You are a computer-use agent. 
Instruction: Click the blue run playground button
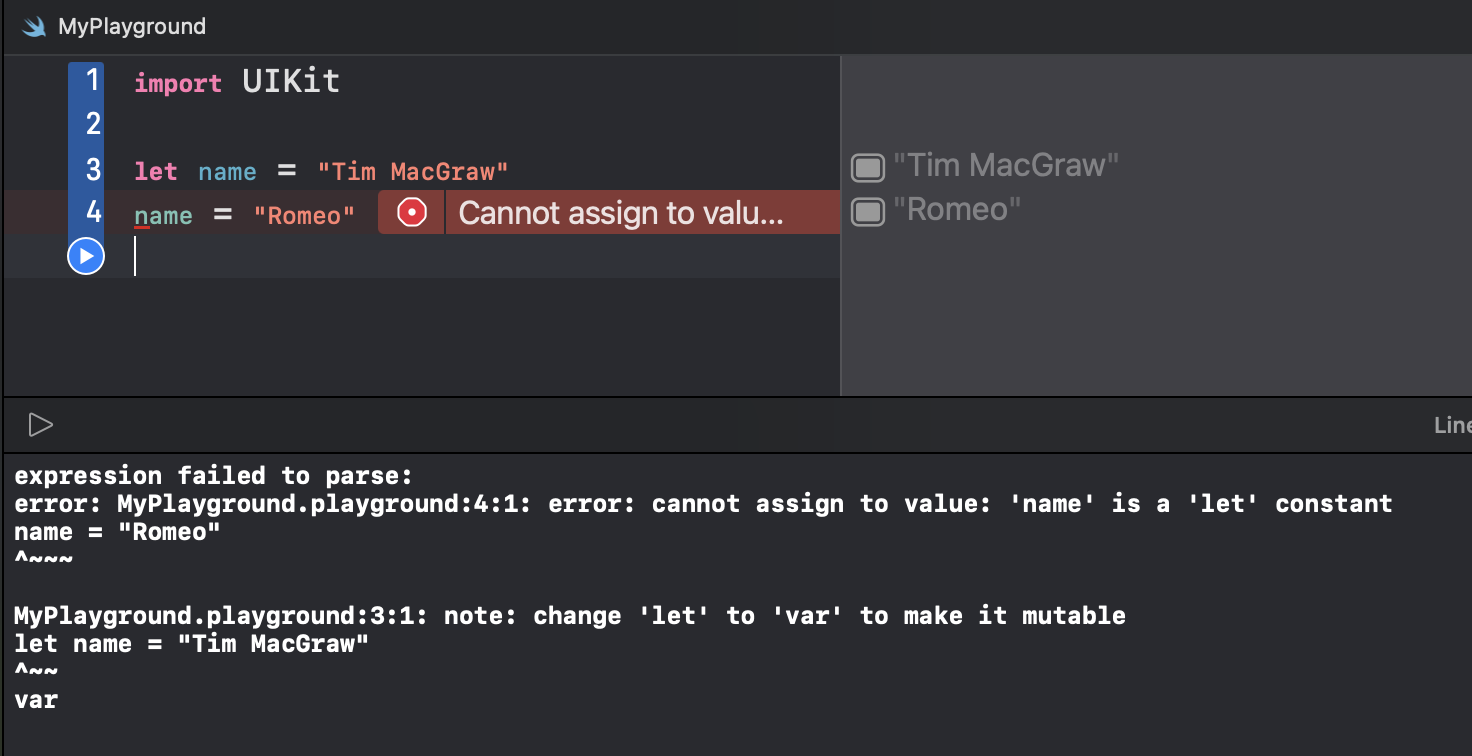pyautogui.click(x=86, y=257)
